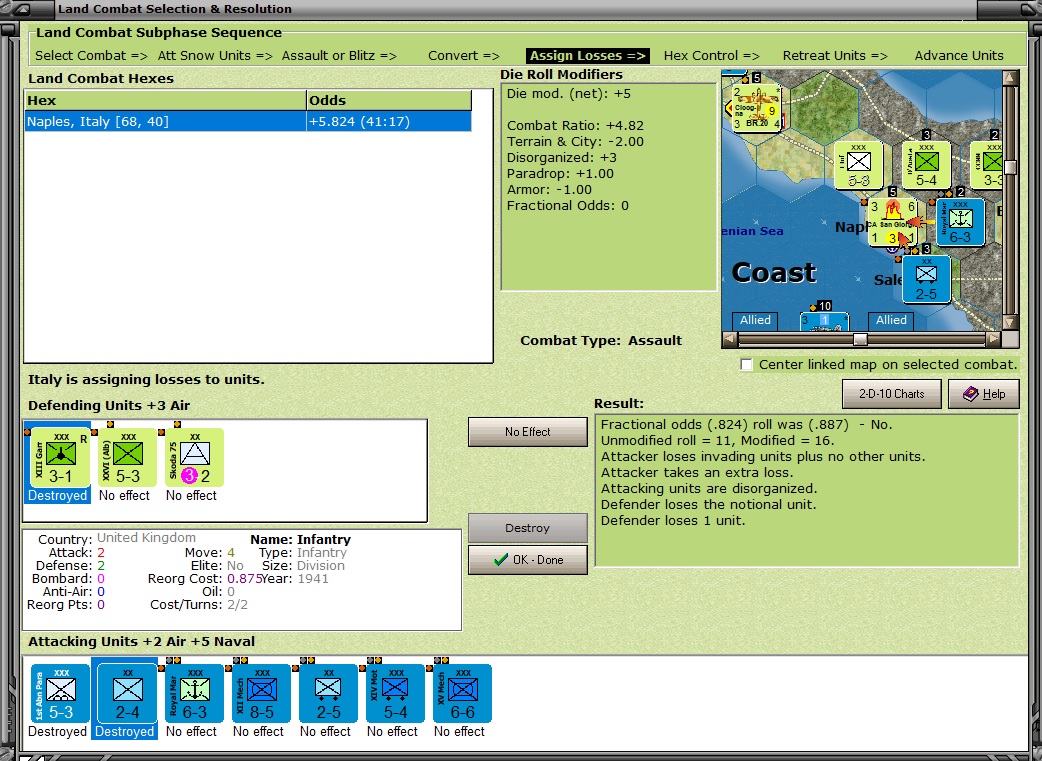
Task: Click the naval counter at map bottom
Action: [x=824, y=321]
